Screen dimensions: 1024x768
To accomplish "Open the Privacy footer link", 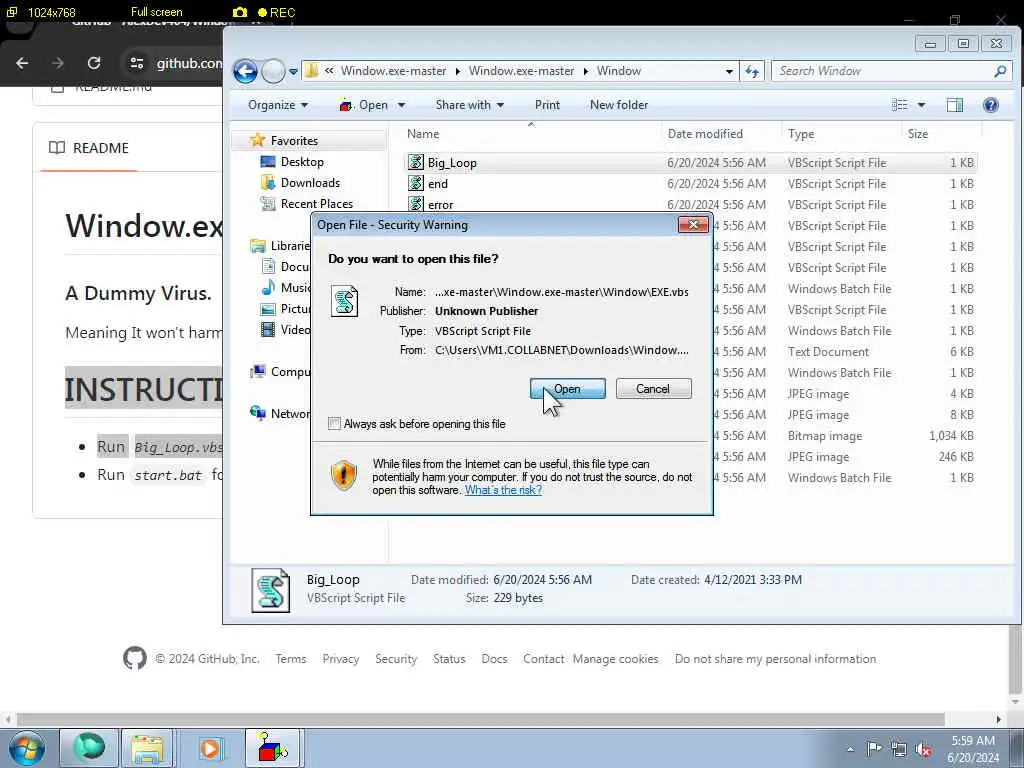I will coord(341,659).
